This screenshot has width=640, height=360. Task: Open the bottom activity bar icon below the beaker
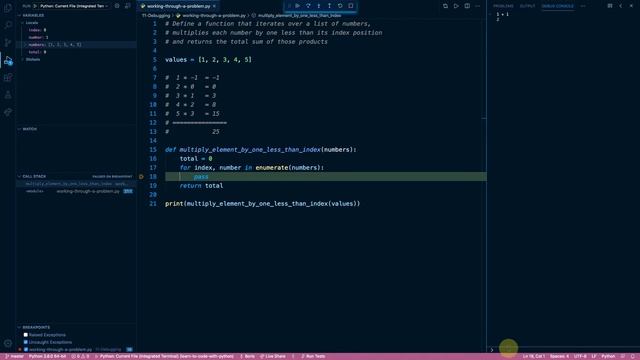click(x=8, y=112)
